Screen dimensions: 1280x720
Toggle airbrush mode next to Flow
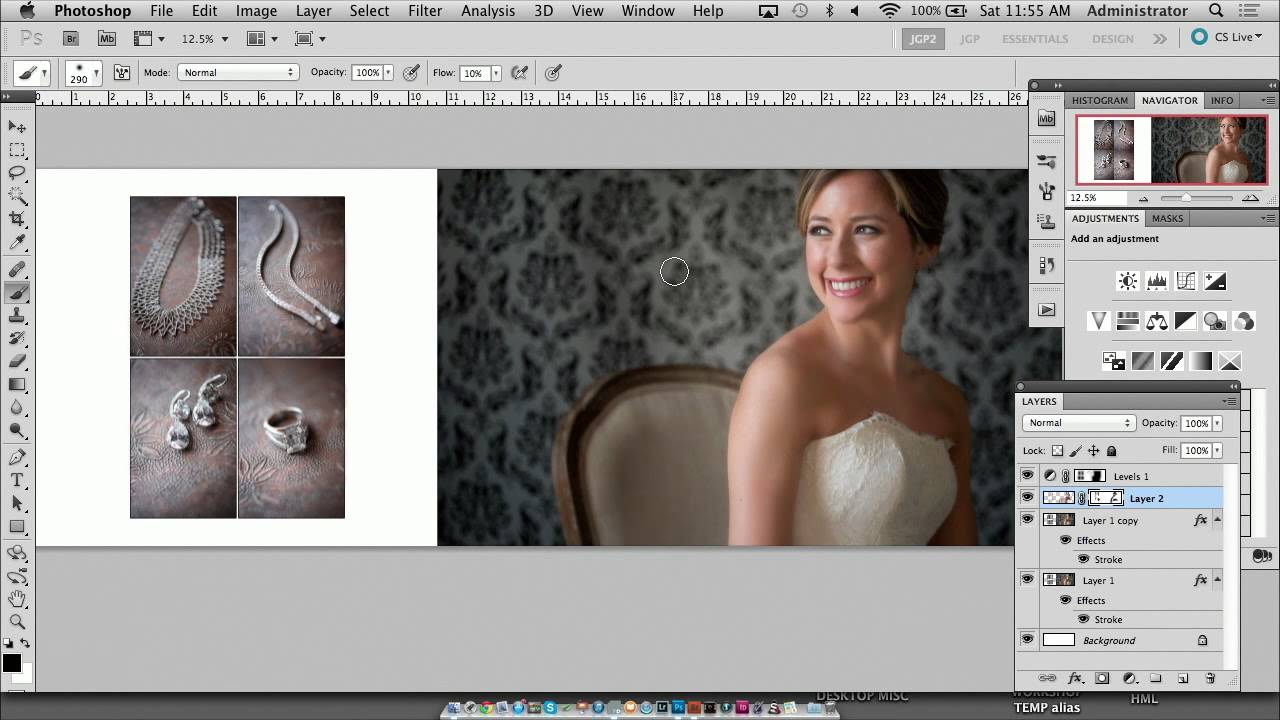519,72
